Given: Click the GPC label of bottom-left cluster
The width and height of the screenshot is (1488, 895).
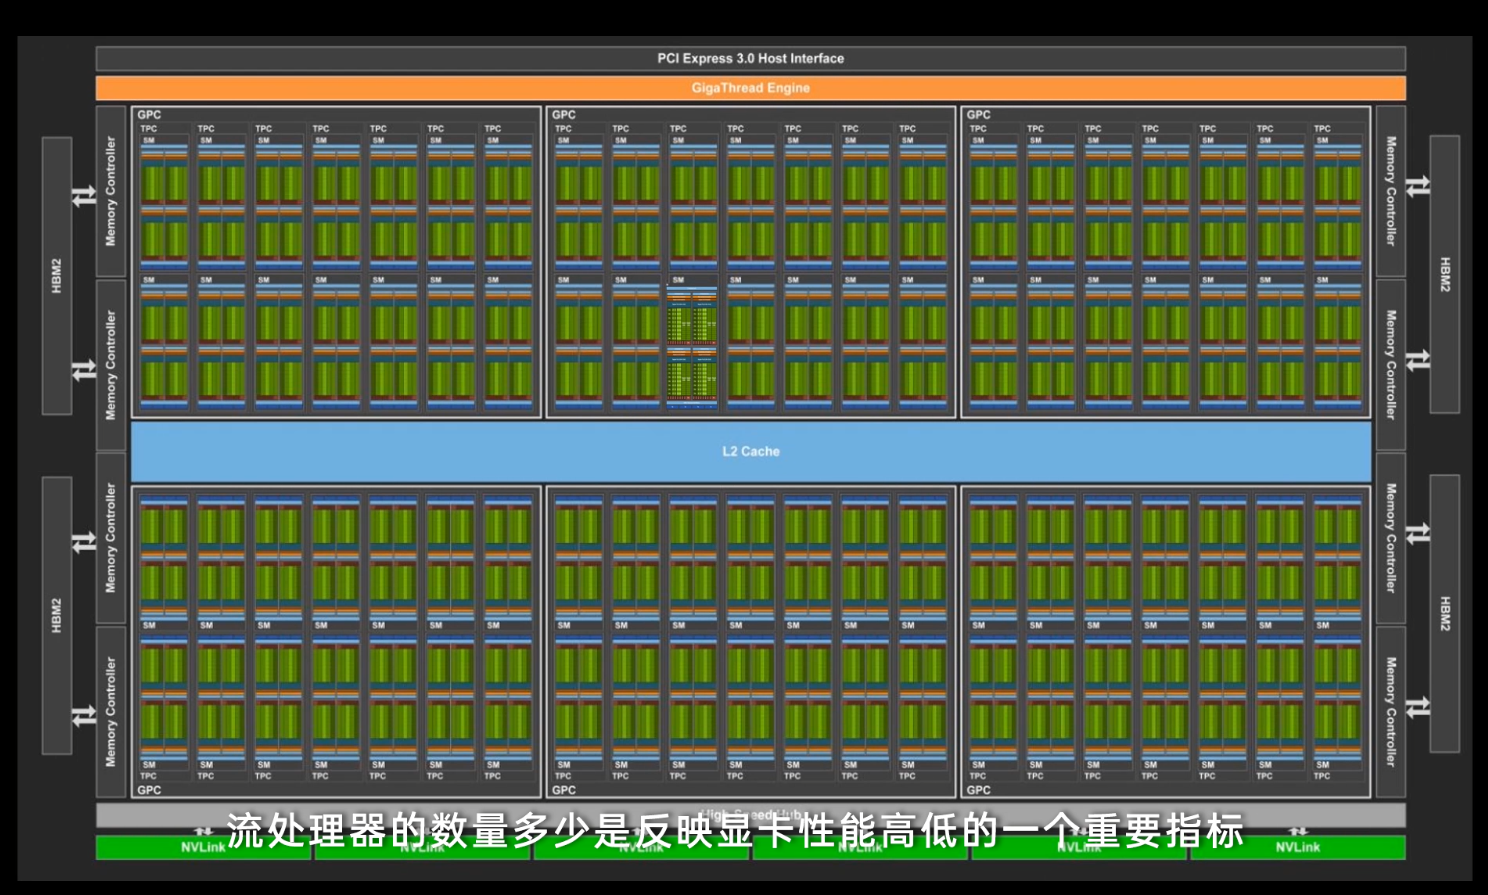Looking at the screenshot, I should click(x=149, y=790).
